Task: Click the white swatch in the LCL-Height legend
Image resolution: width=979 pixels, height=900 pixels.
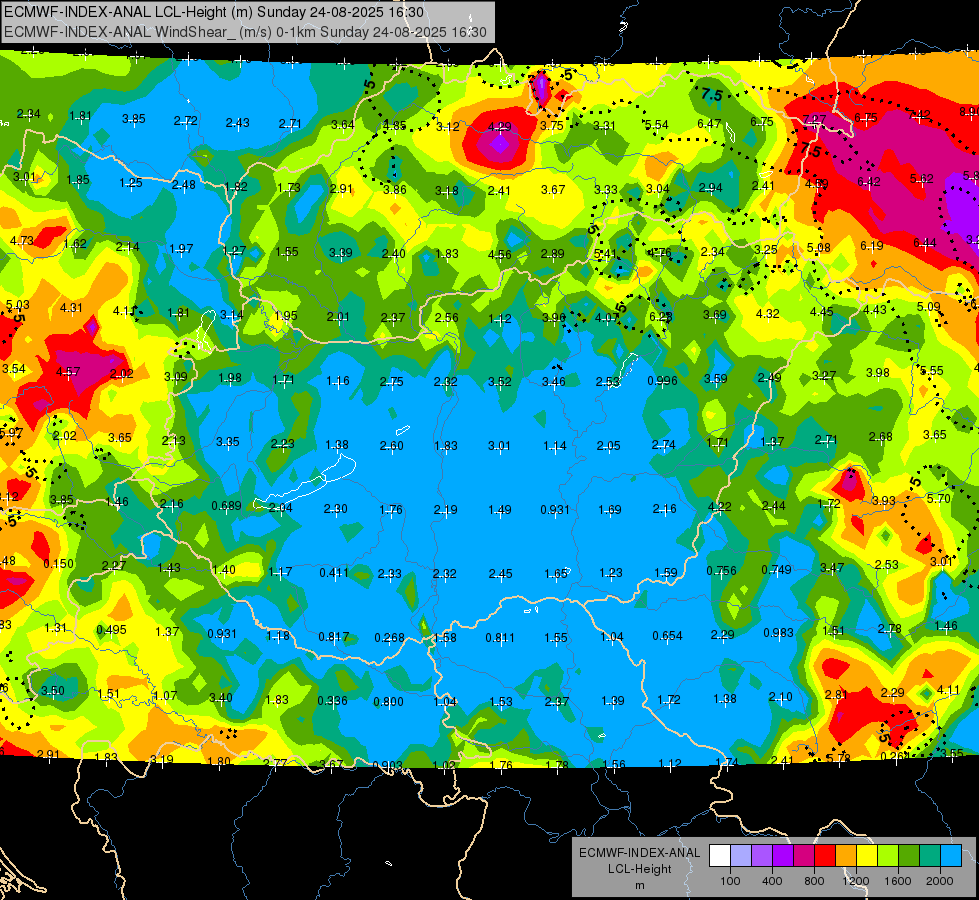Action: [720, 856]
